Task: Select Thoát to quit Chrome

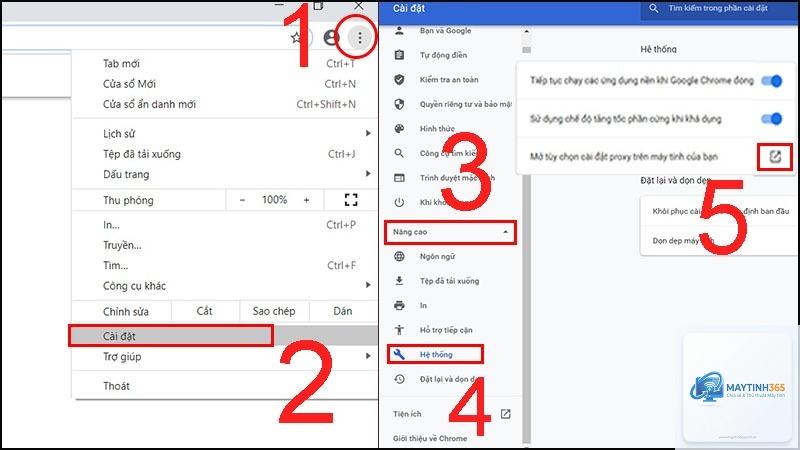Action: (224, 386)
